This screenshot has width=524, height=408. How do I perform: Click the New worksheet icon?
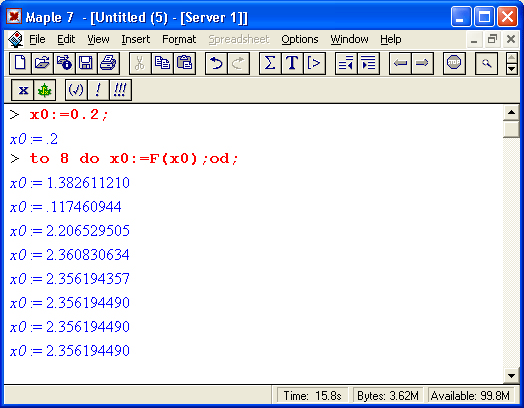pyautogui.click(x=20, y=63)
